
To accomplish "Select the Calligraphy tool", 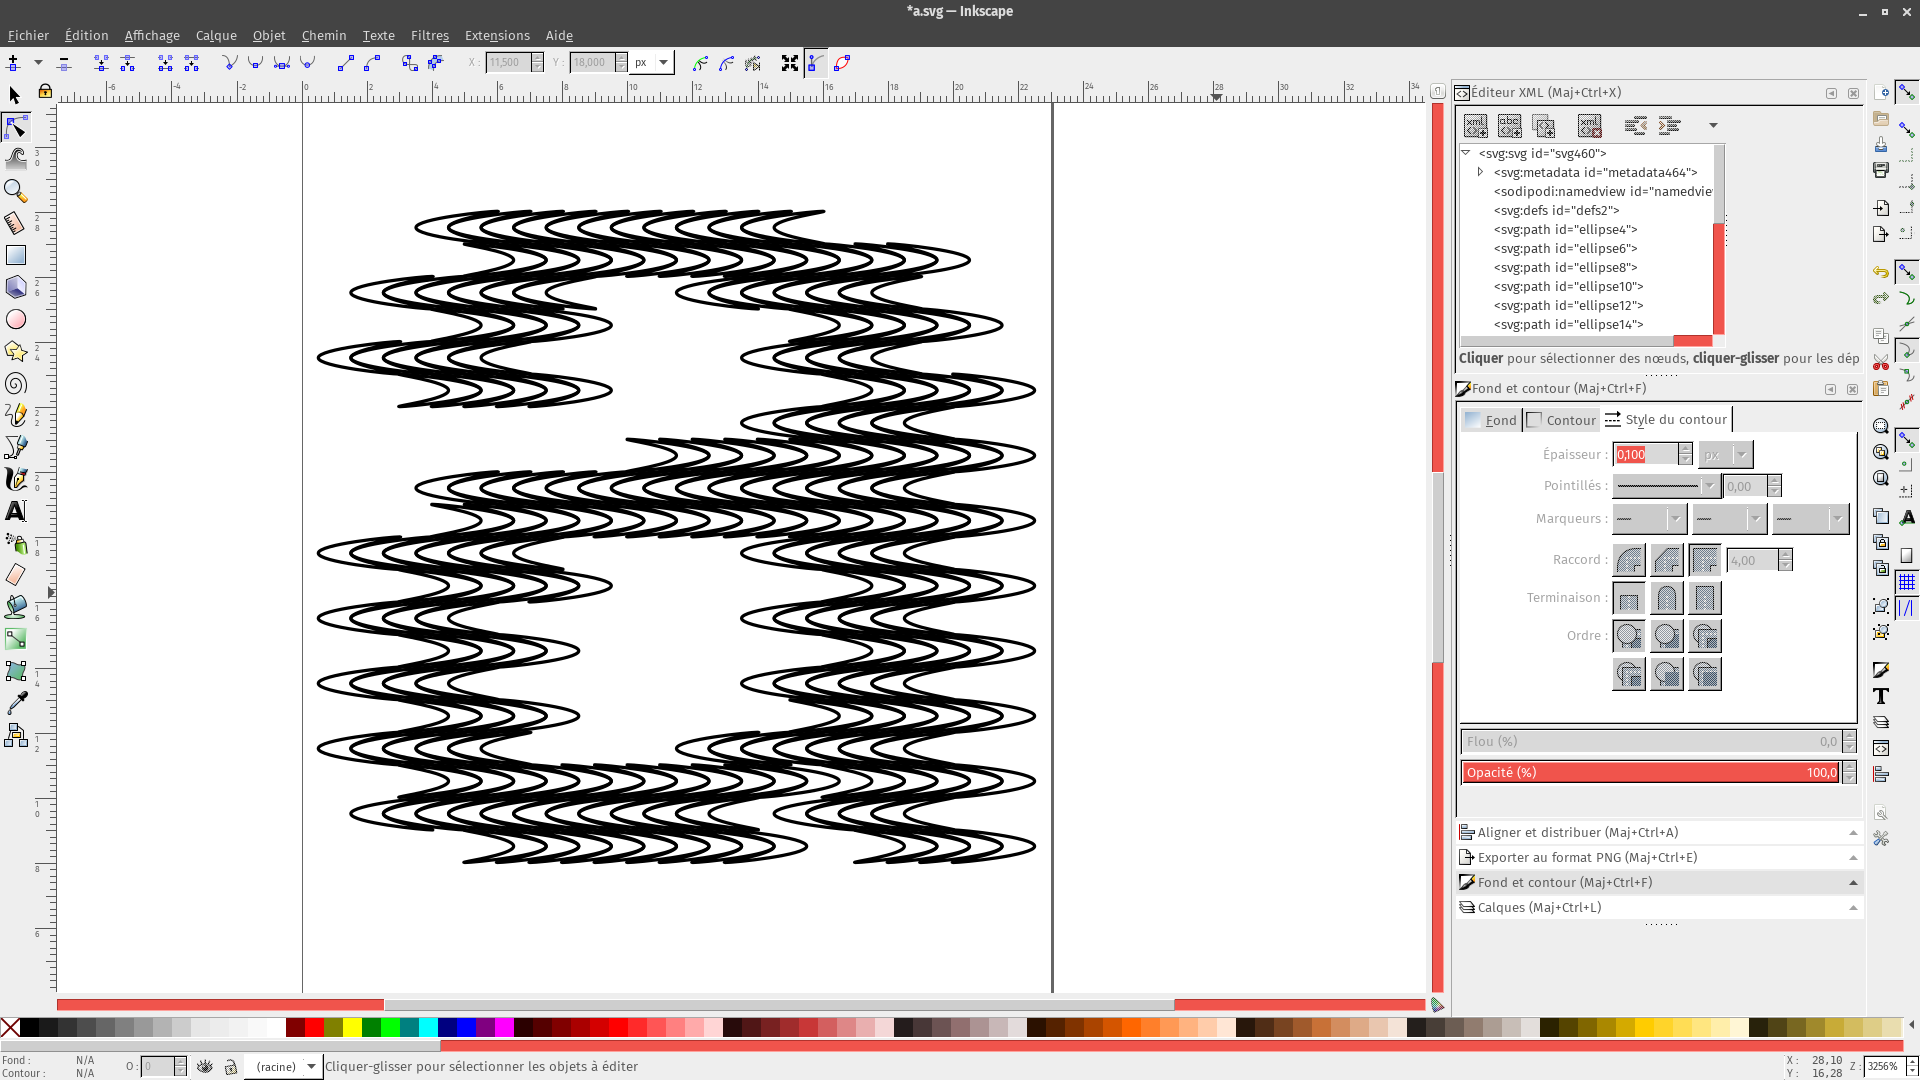I will coord(15,479).
